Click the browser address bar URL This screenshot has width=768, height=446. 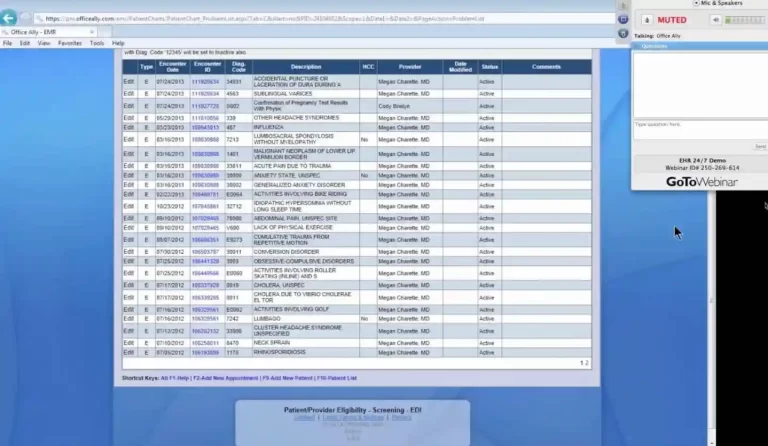[264, 19]
